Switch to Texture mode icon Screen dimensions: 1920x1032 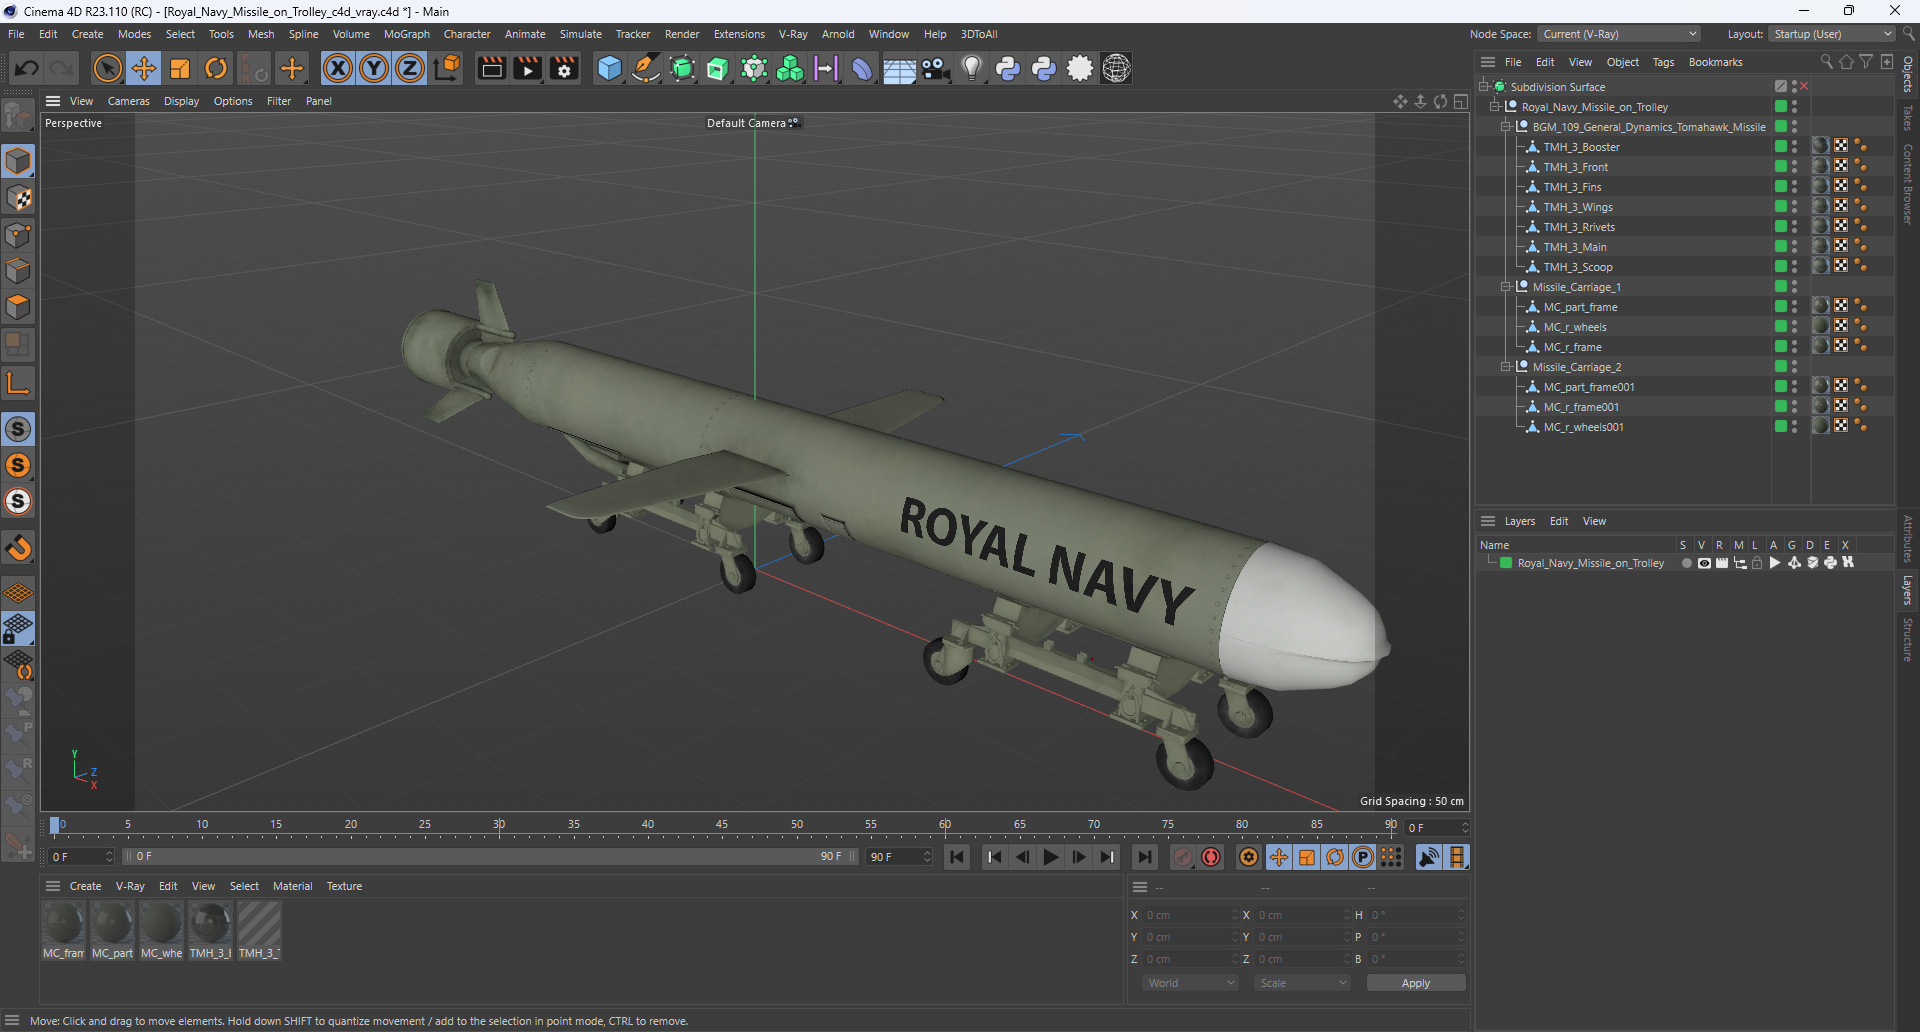18,198
